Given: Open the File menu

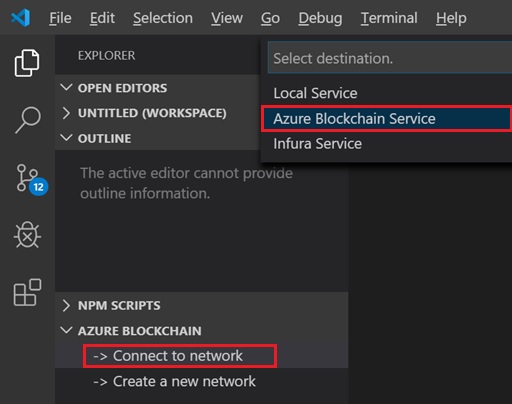Looking at the screenshot, I should tap(60, 18).
